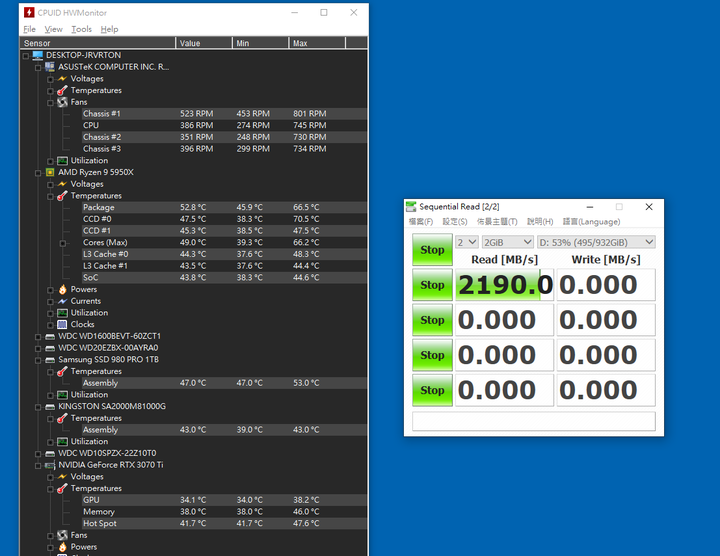Open the 2GiB test size dropdown
The width and height of the screenshot is (720, 556).
[x=507, y=242]
